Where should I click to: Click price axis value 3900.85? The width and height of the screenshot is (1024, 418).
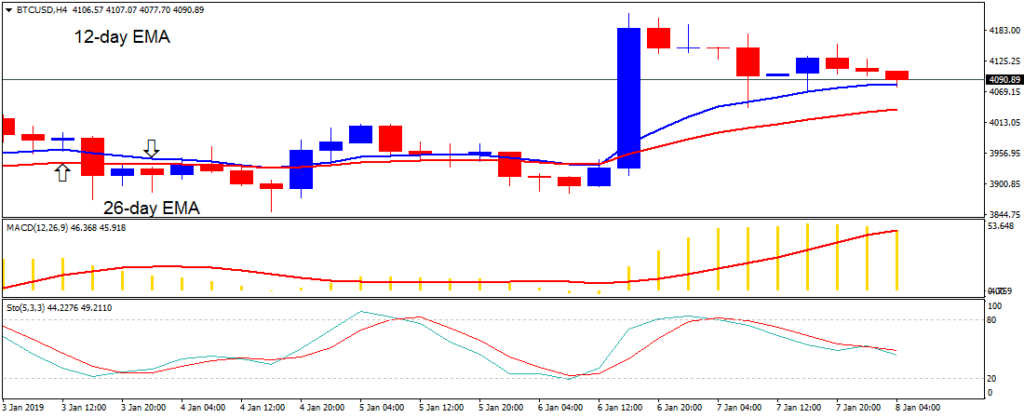click(x=1006, y=185)
